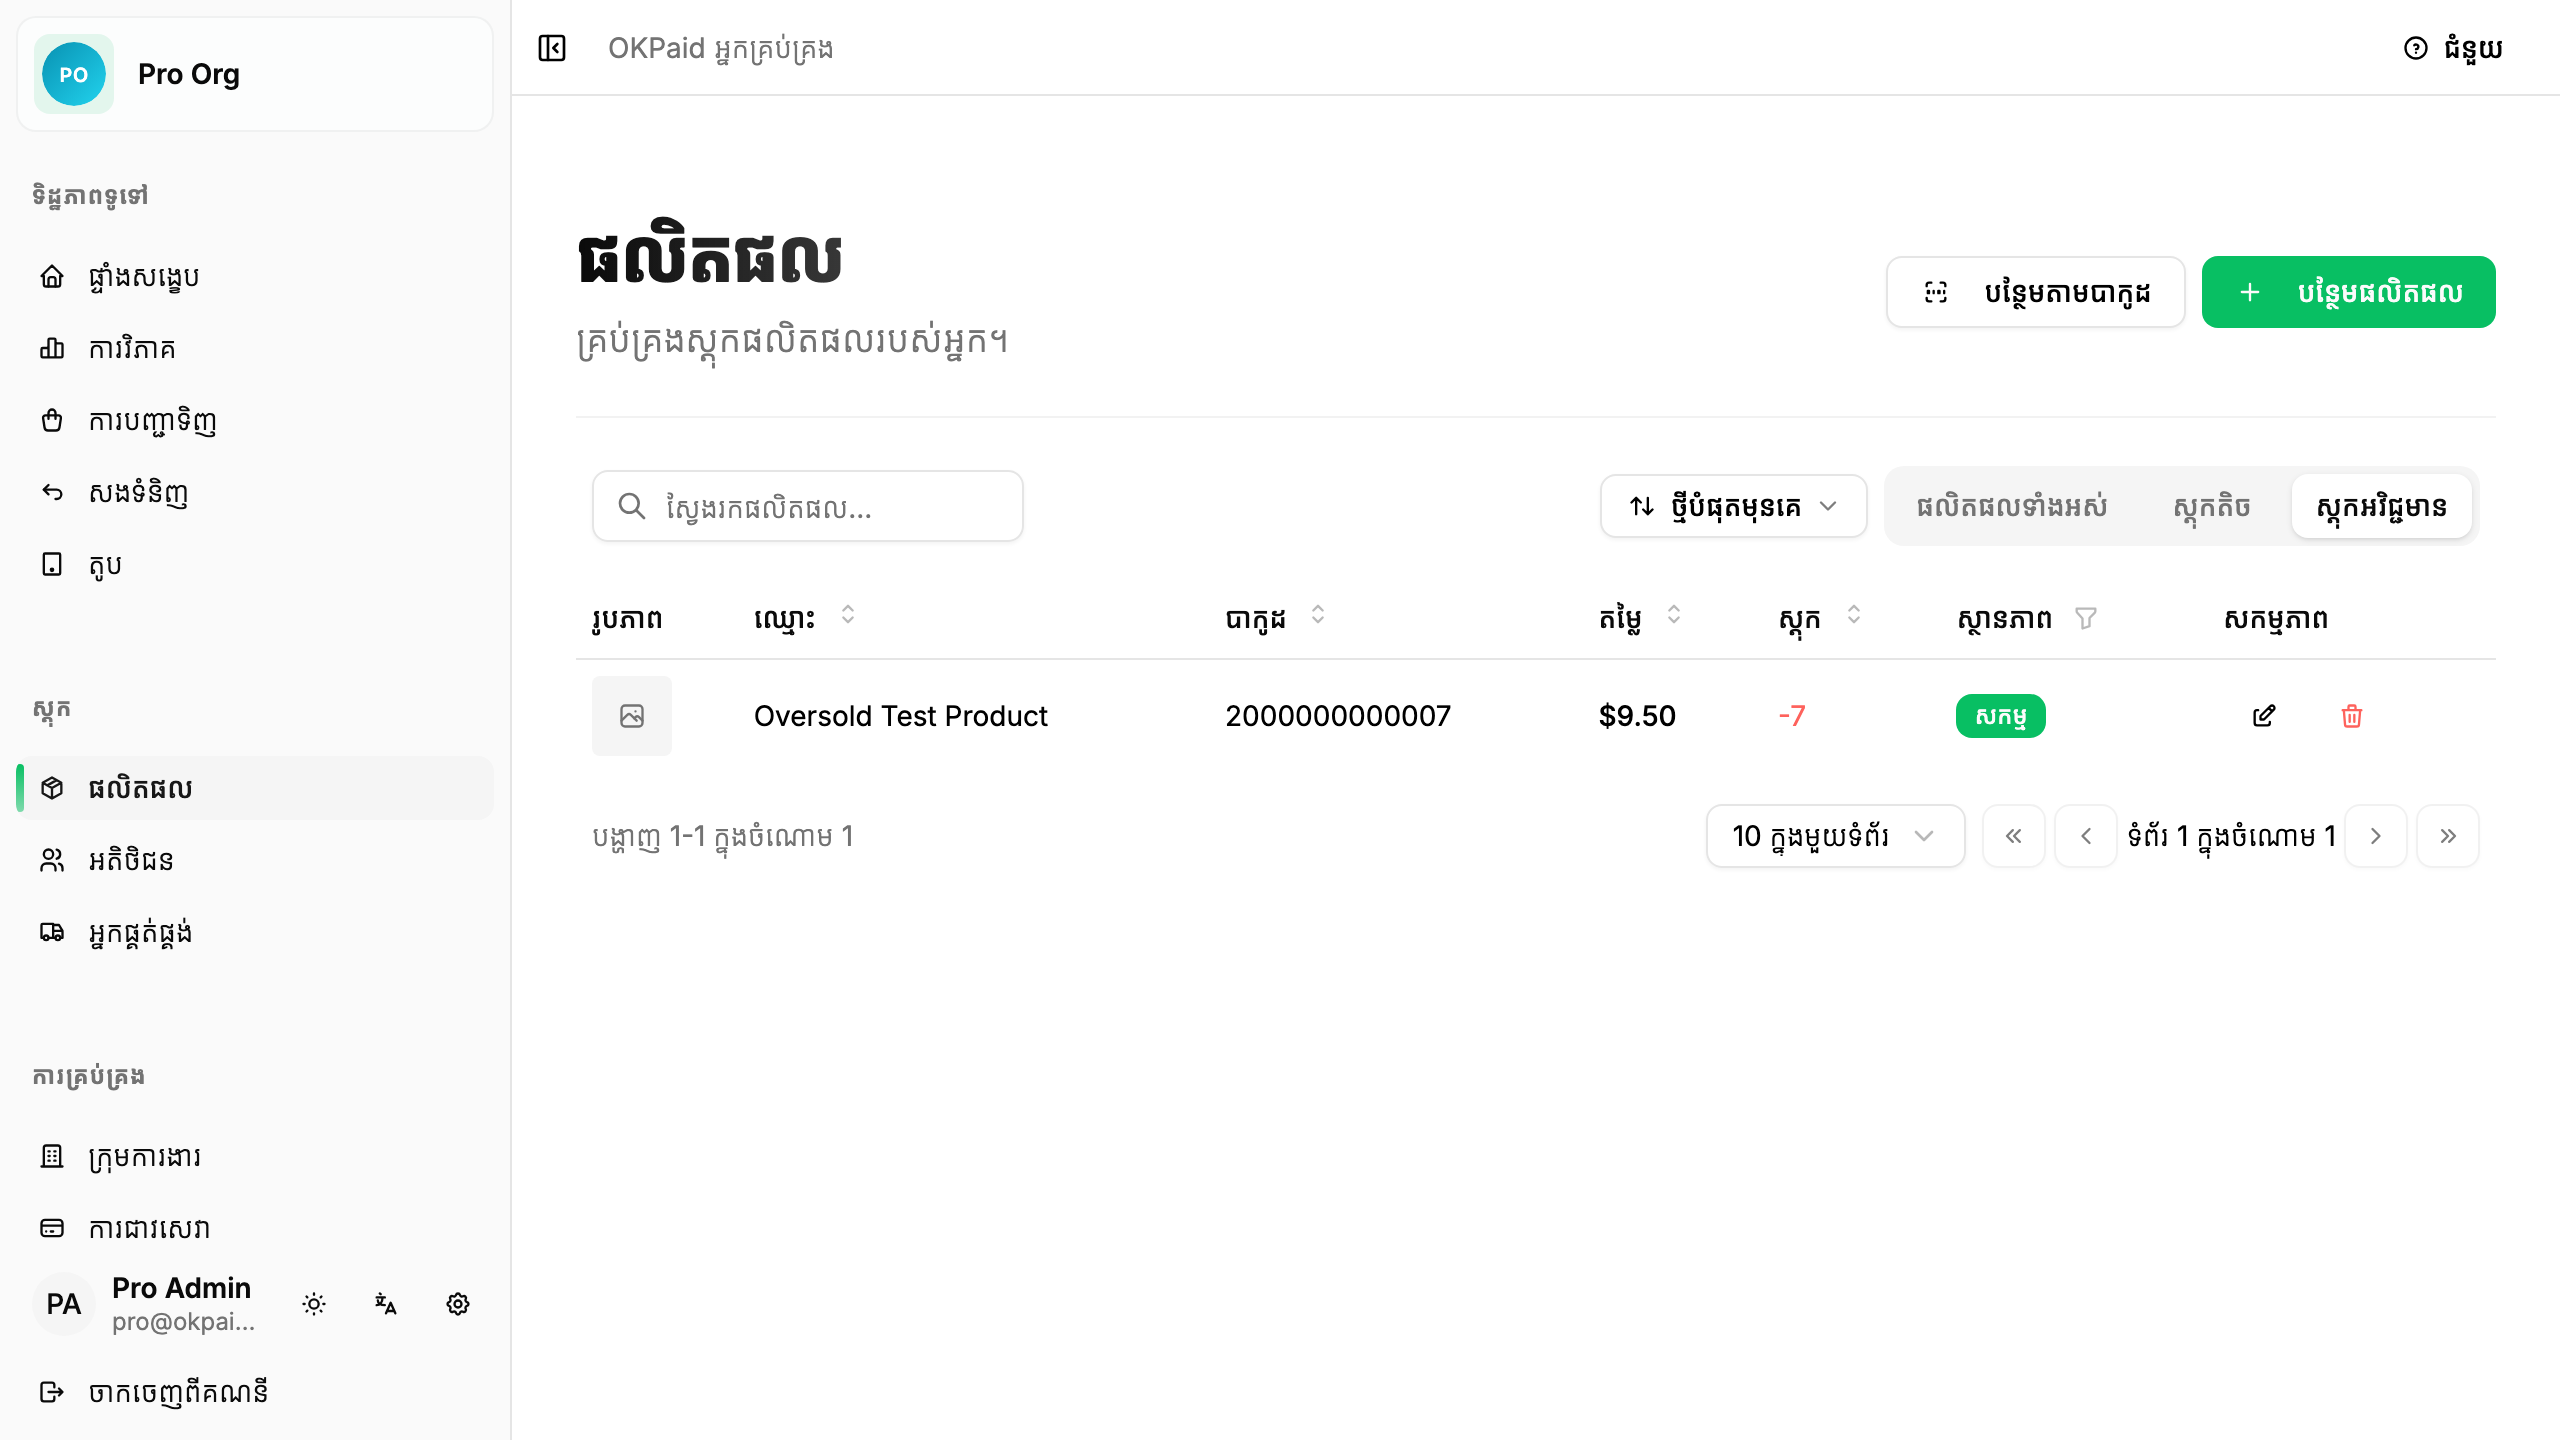Screen dimensions: 2560x1440
Task: Open language translation switcher icon
Action: click(386, 1304)
